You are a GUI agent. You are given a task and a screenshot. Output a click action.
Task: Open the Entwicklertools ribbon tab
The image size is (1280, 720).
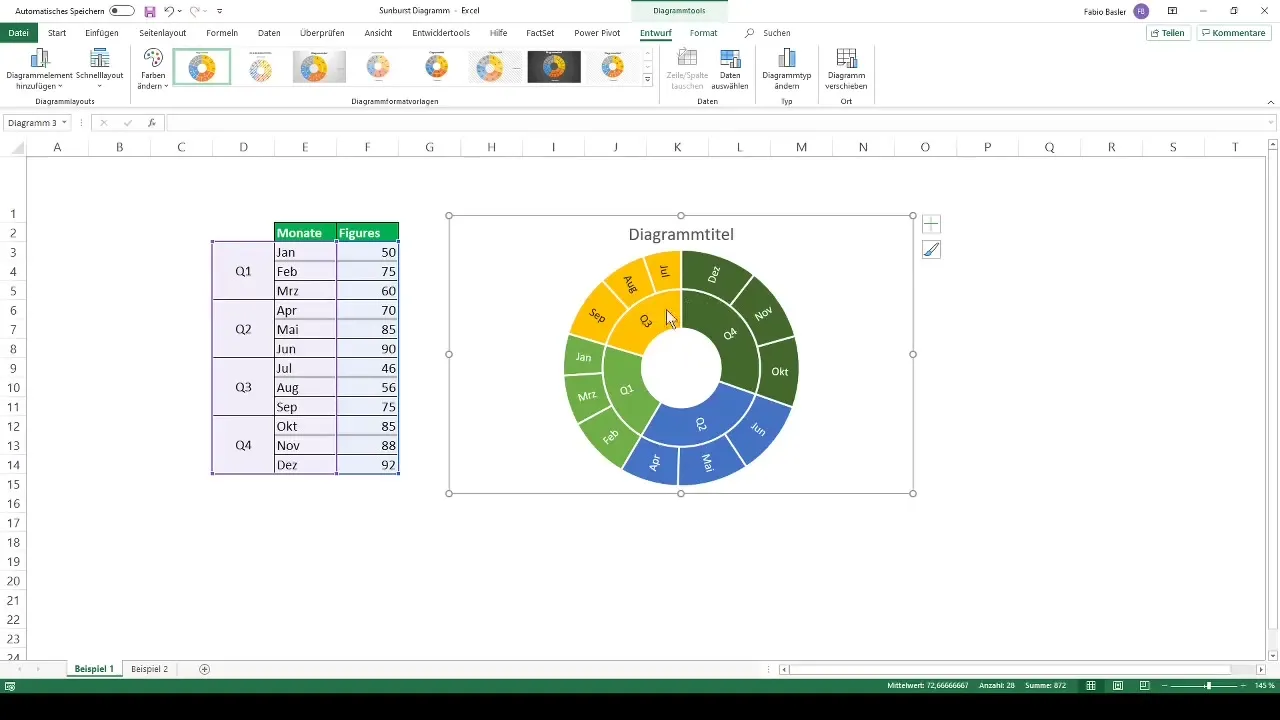coord(441,33)
